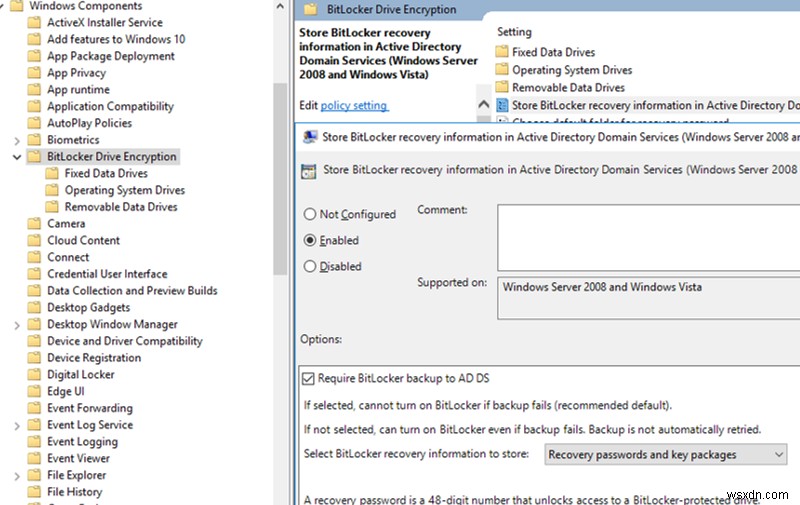Click inside the Comment text box

click(x=648, y=238)
